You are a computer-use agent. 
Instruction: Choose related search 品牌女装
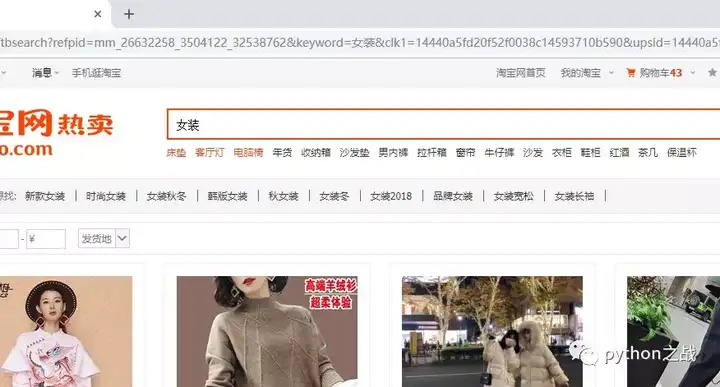453,196
